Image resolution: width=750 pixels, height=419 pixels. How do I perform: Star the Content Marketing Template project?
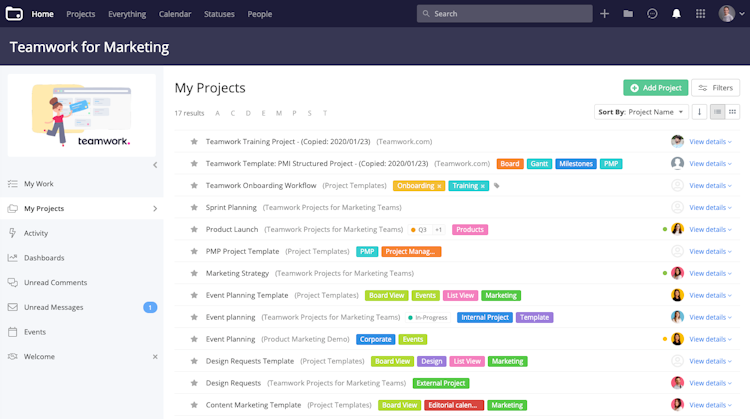click(194, 405)
